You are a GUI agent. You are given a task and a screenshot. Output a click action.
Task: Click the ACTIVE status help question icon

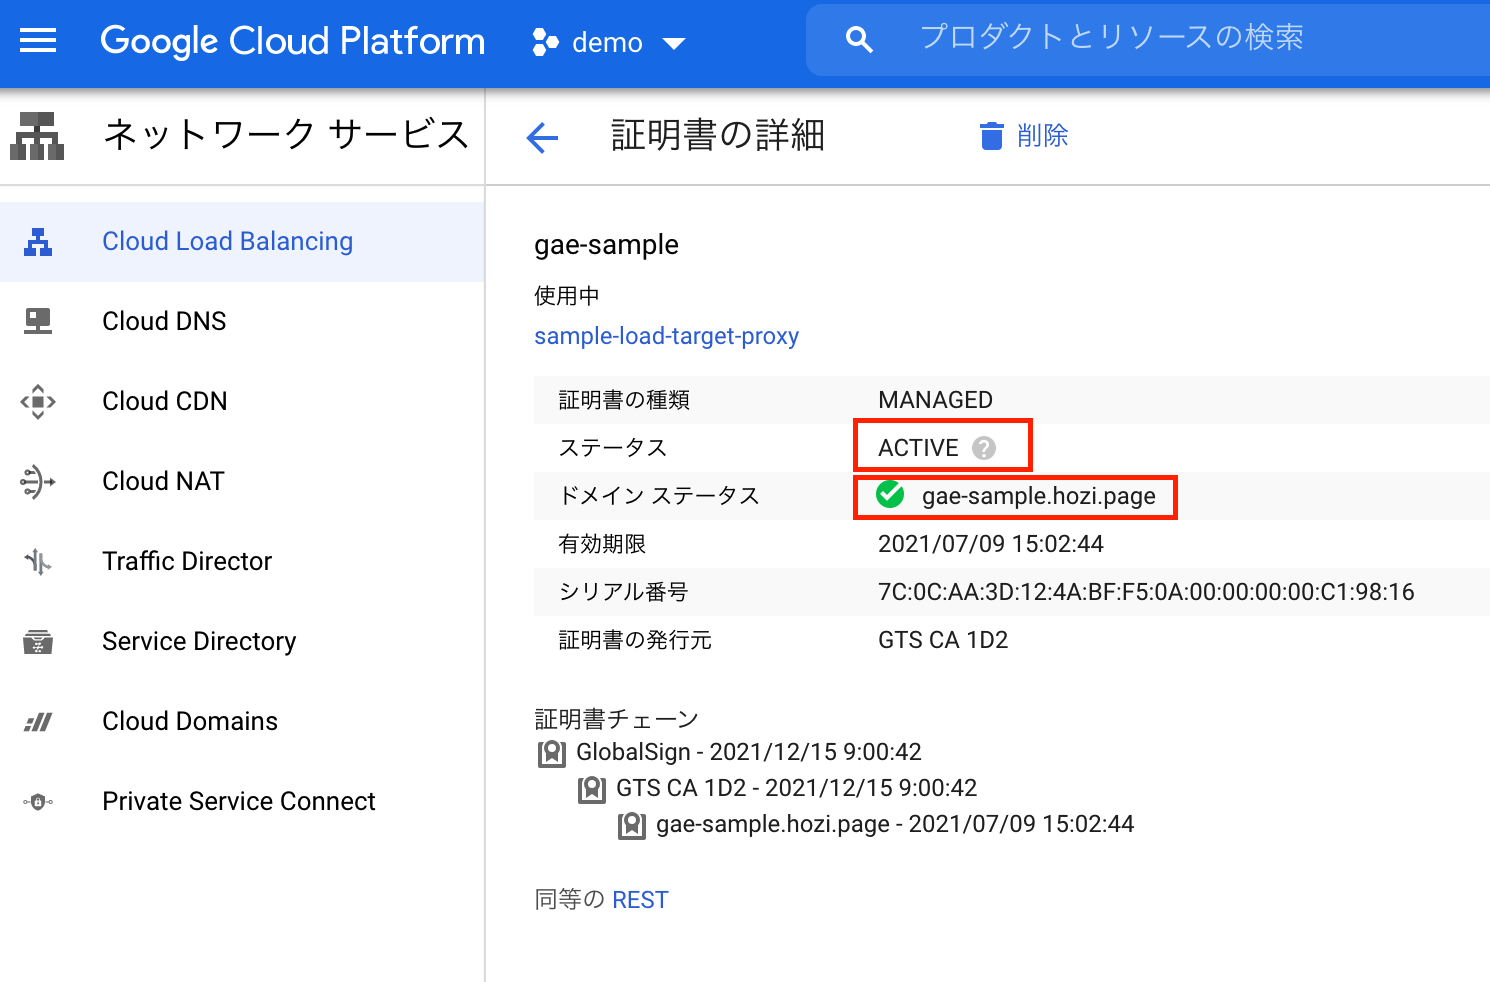[x=984, y=448]
